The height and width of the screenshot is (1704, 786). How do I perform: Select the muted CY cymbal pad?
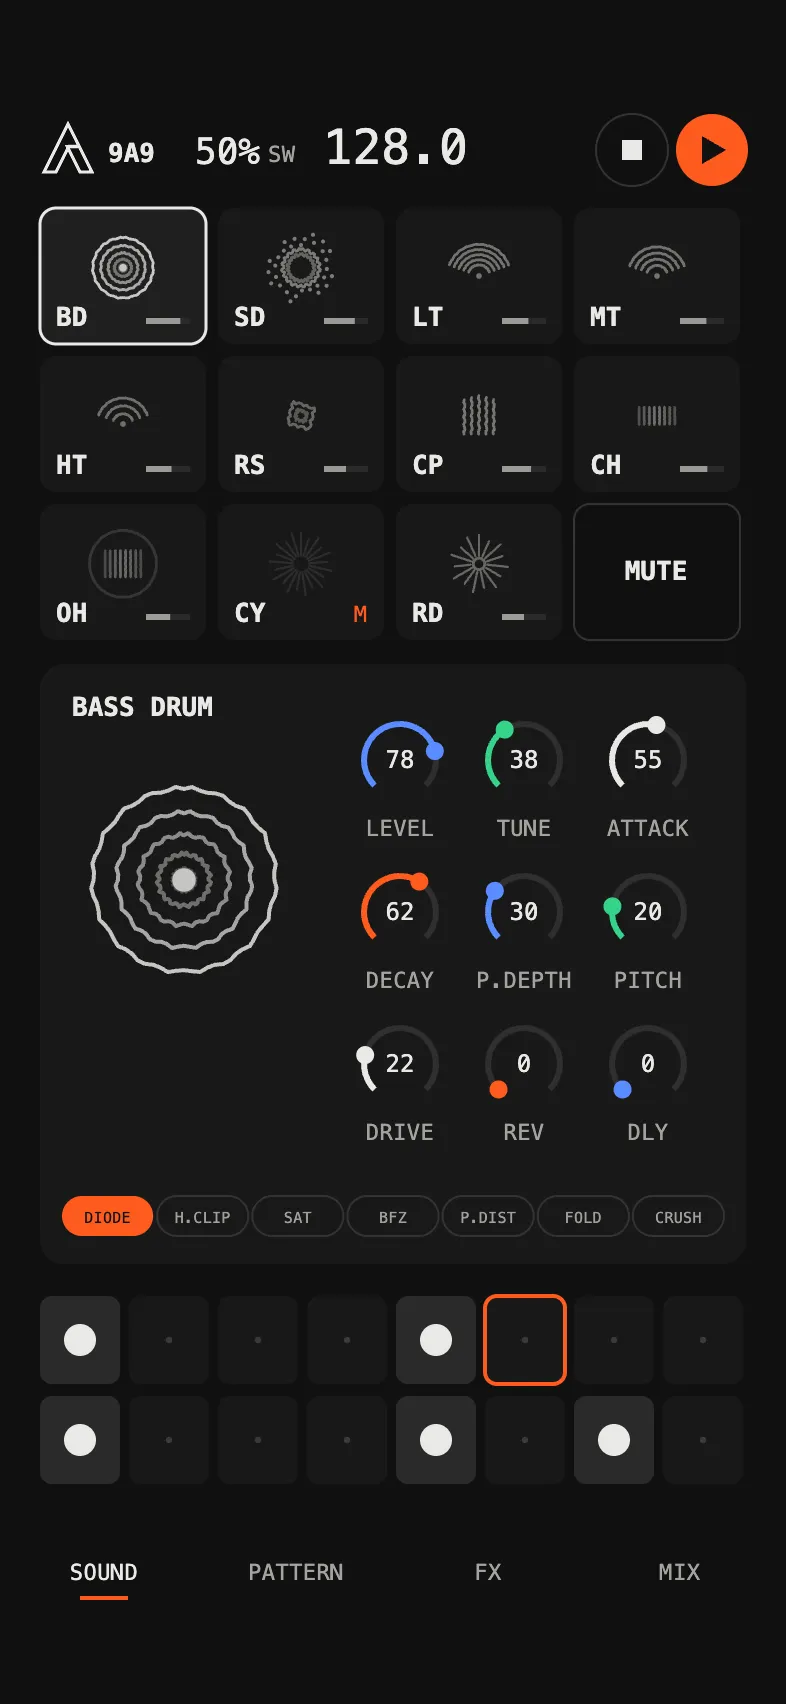point(301,572)
